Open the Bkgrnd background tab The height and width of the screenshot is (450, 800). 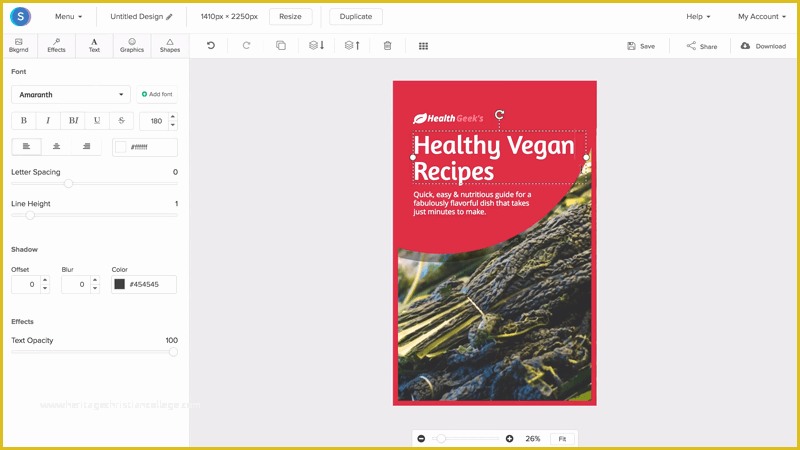click(19, 45)
